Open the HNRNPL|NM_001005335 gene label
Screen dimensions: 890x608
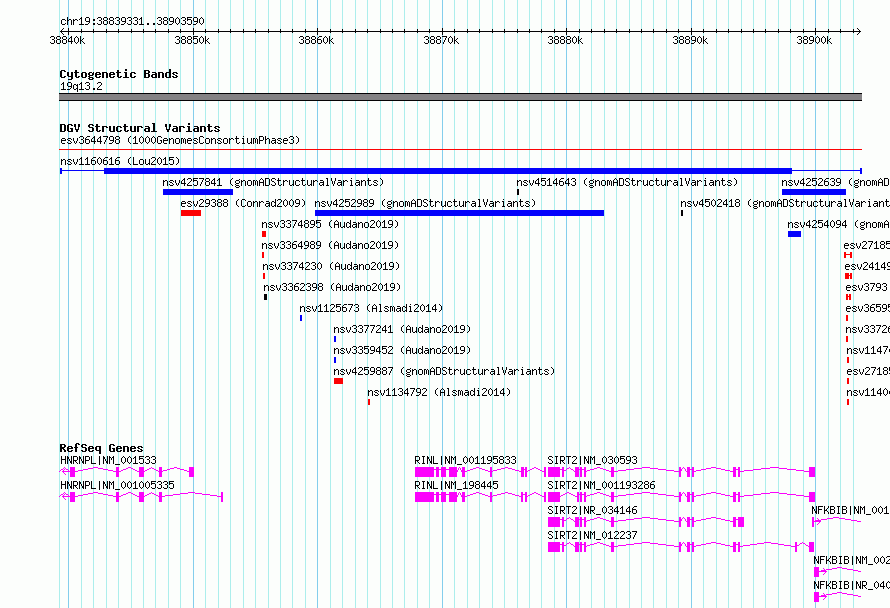pyautogui.click(x=117, y=485)
